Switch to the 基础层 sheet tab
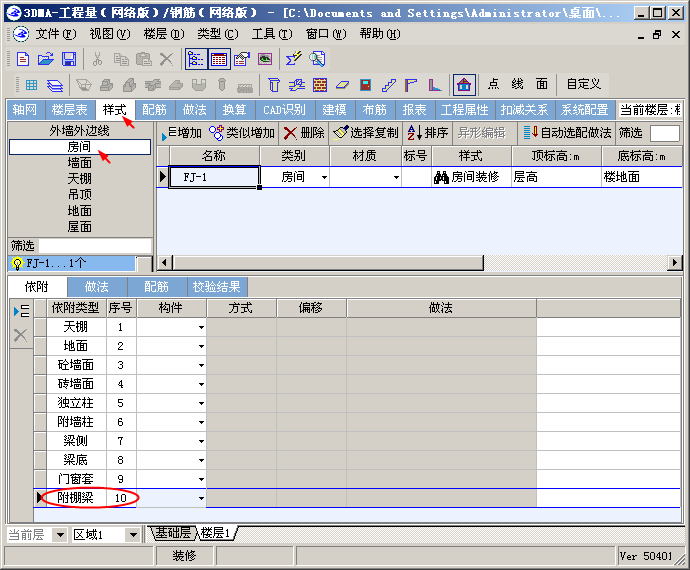Screen dimensions: 690x570 [x=173, y=533]
